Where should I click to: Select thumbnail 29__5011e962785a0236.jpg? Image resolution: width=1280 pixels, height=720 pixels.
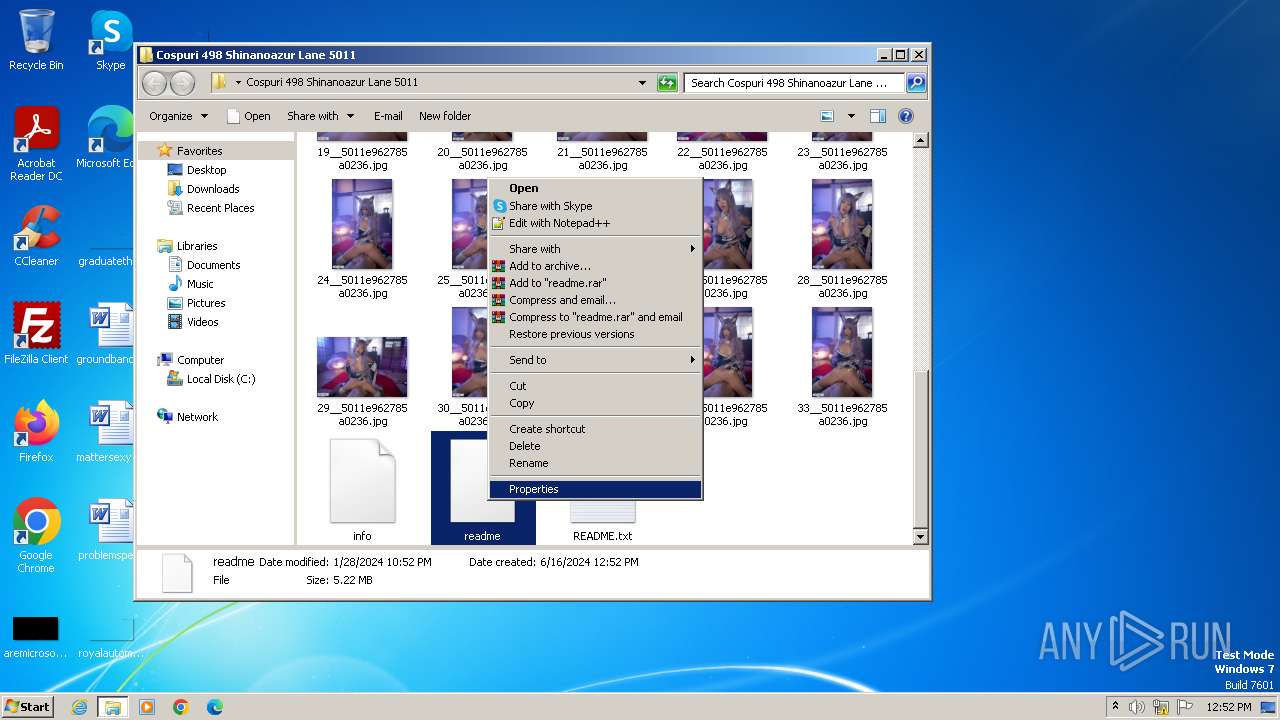362,368
